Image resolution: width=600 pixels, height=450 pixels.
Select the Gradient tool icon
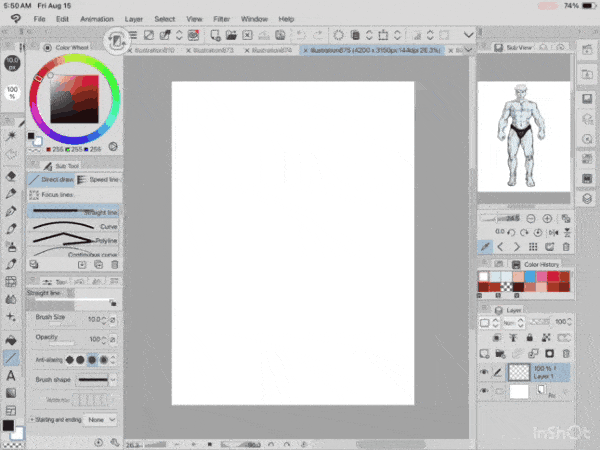[x=11, y=393]
